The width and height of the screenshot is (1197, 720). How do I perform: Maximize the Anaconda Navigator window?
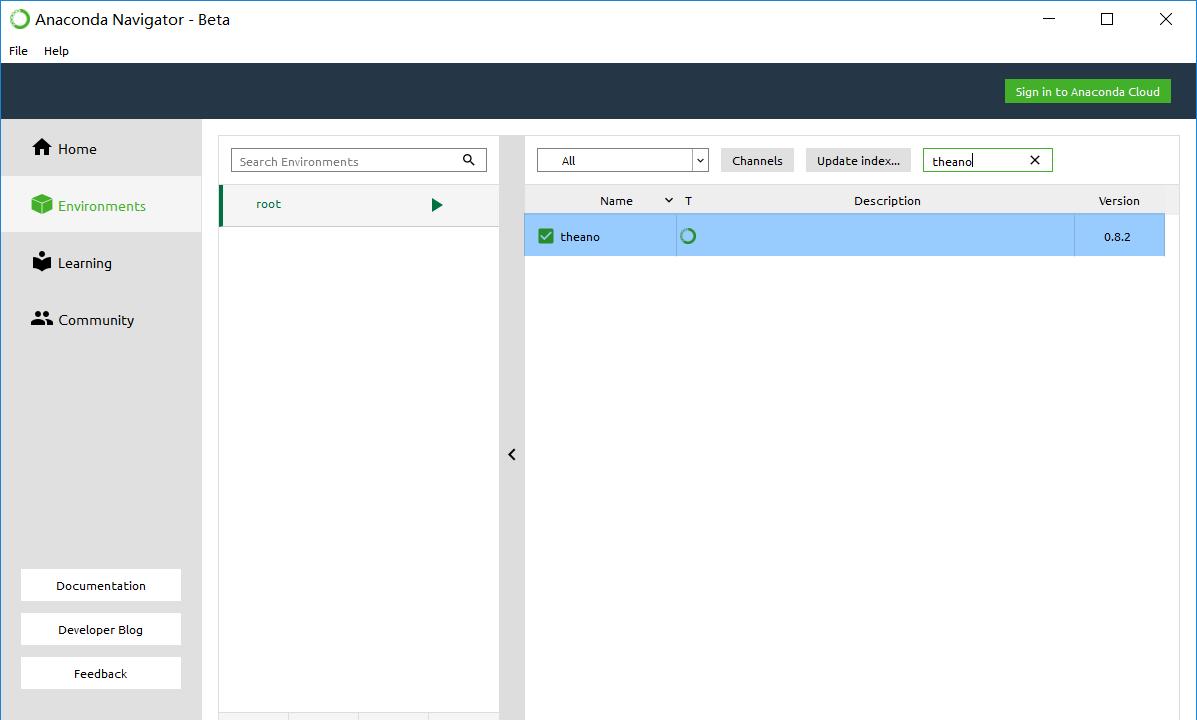click(1107, 19)
